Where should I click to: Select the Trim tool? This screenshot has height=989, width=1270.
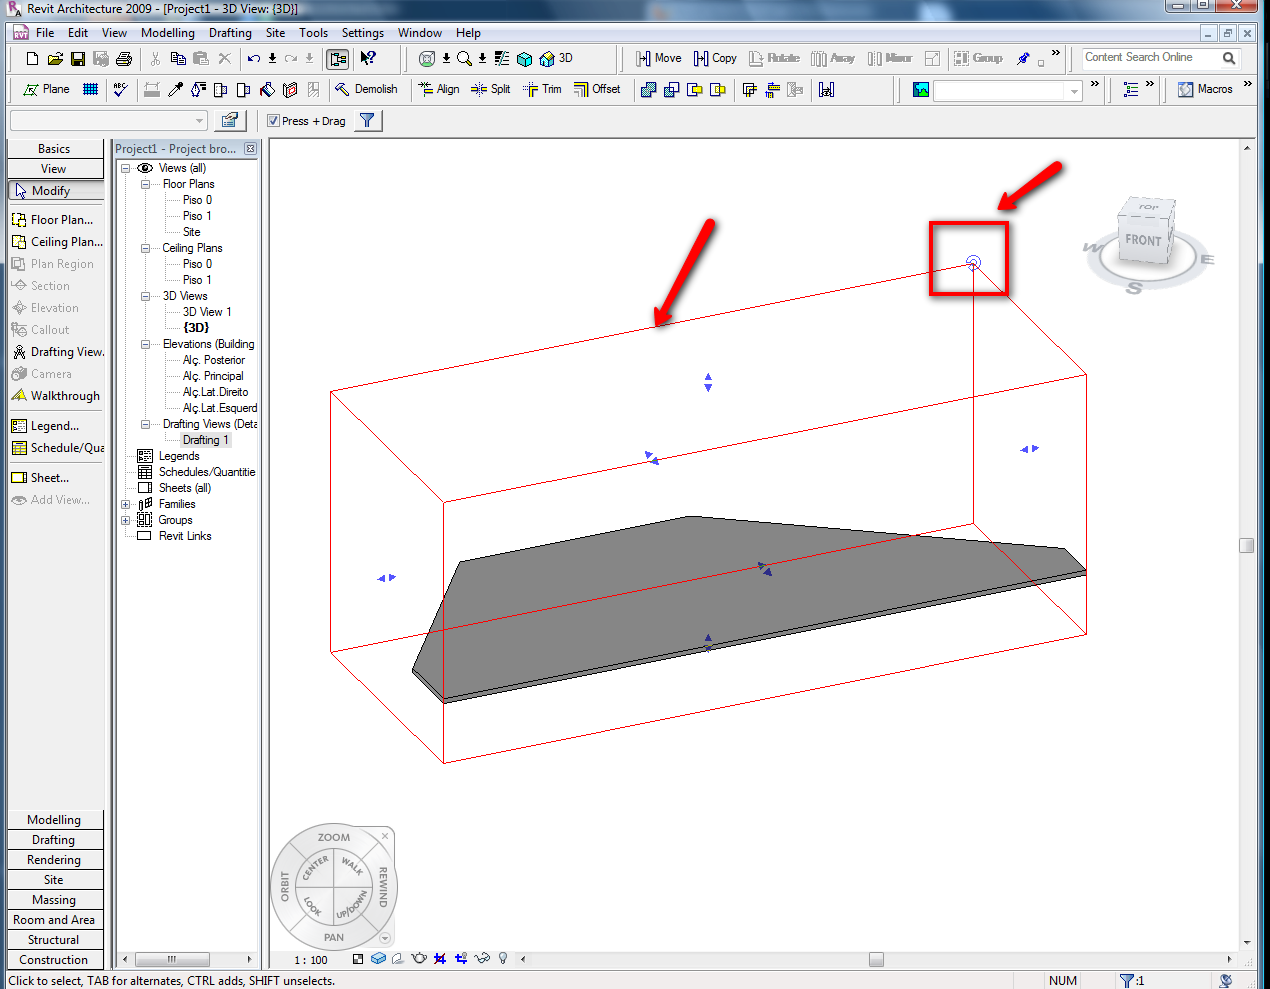pos(542,90)
